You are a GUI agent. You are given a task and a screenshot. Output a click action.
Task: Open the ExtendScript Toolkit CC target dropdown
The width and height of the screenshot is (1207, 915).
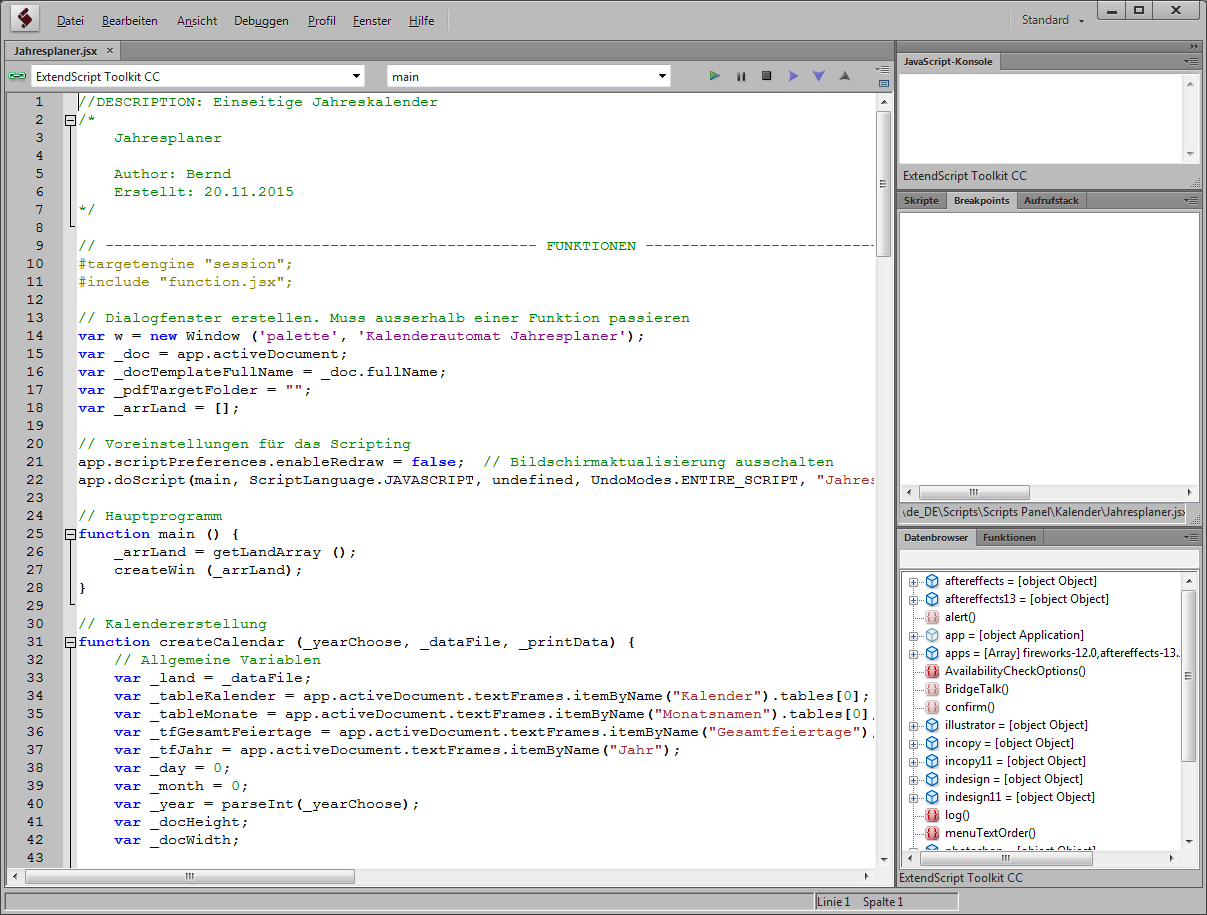click(x=357, y=76)
